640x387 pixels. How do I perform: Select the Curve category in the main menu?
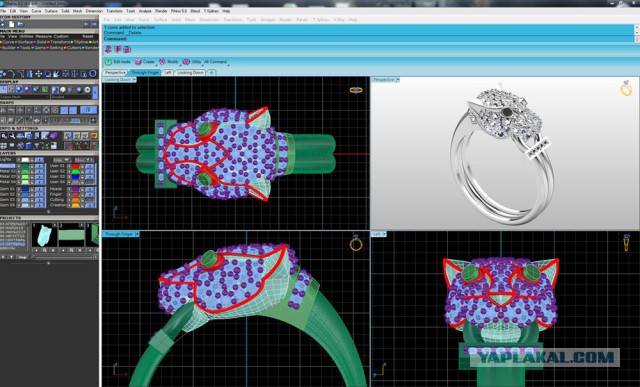[x=7, y=42]
